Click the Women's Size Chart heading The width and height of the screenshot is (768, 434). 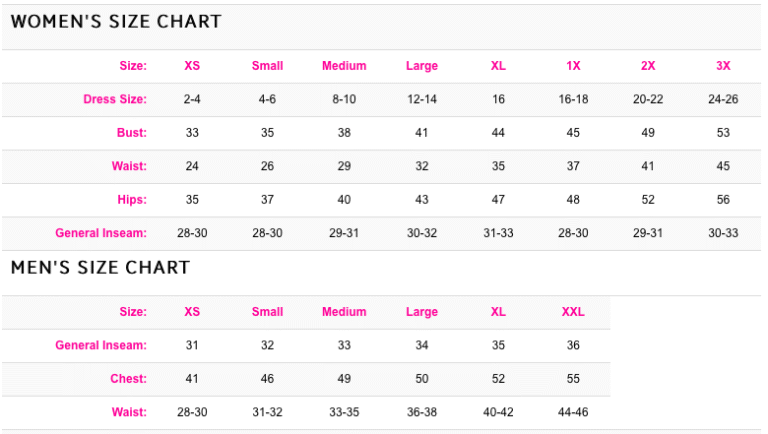click(116, 22)
